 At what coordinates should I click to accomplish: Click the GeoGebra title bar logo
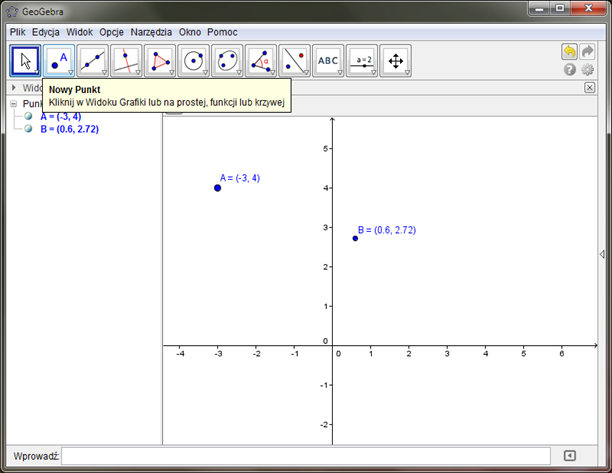[12, 12]
